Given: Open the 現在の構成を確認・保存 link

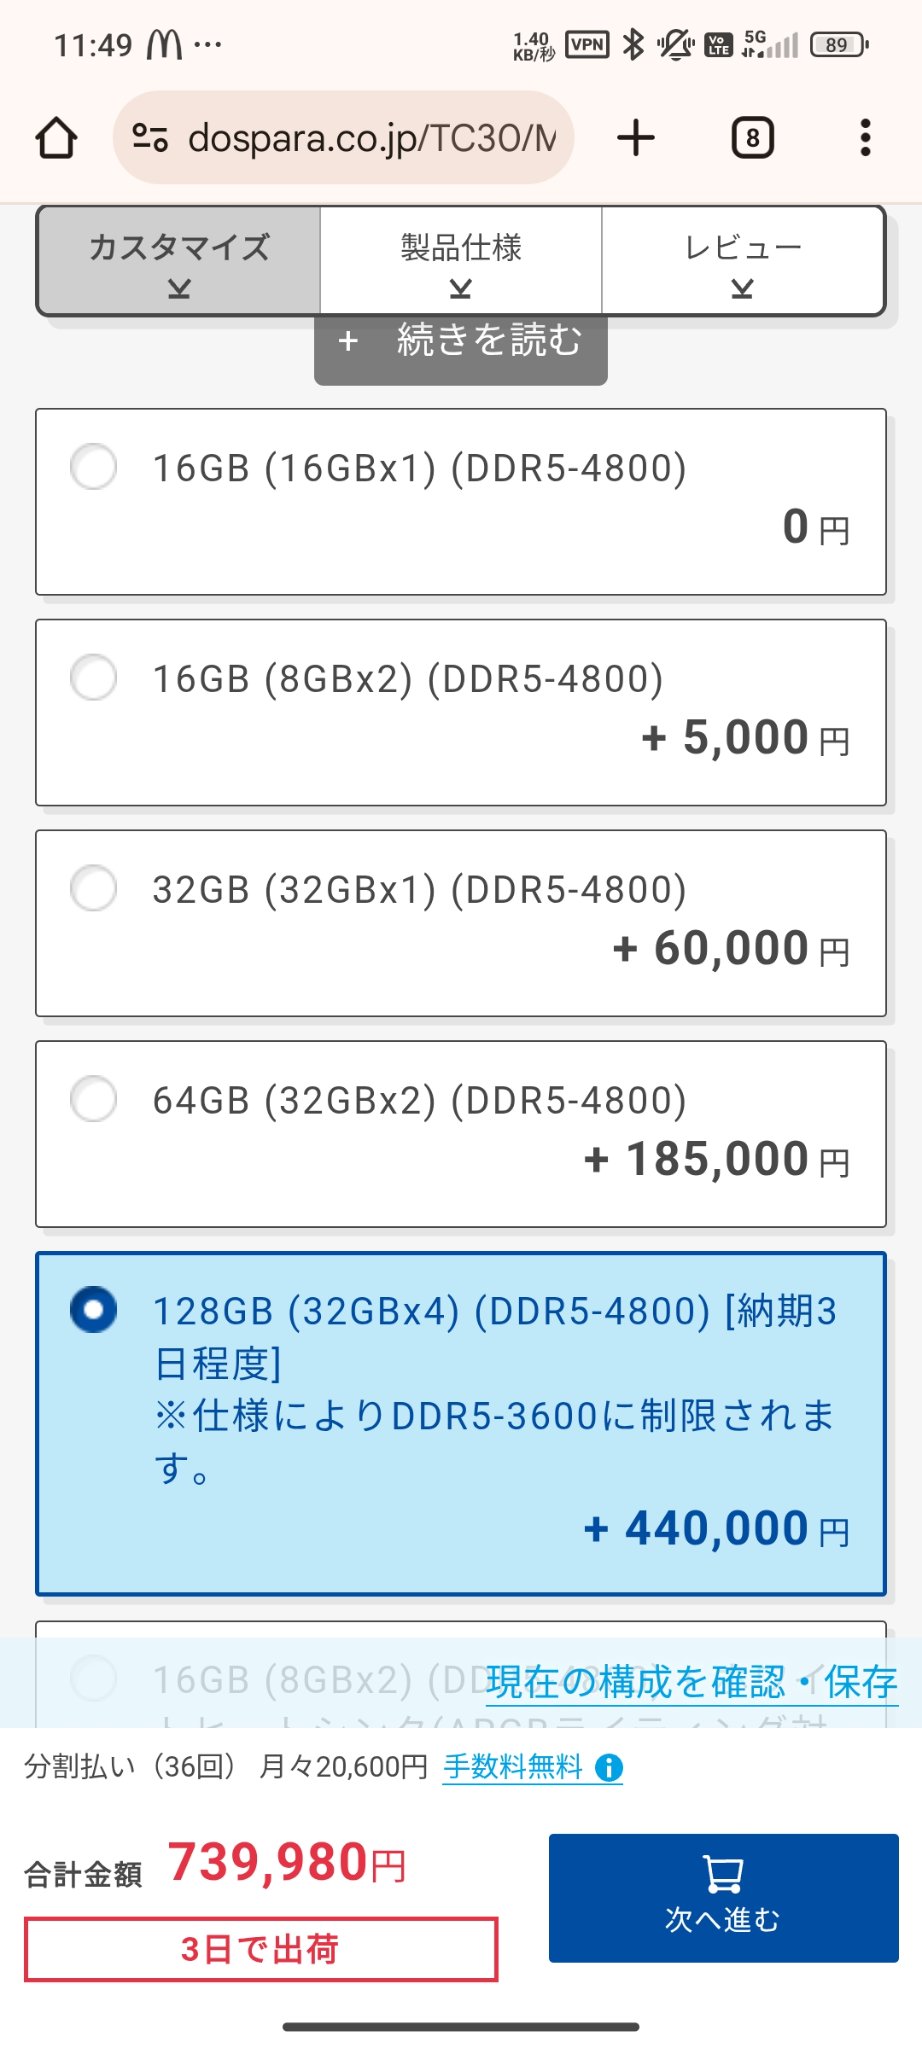Looking at the screenshot, I should 691,1682.
